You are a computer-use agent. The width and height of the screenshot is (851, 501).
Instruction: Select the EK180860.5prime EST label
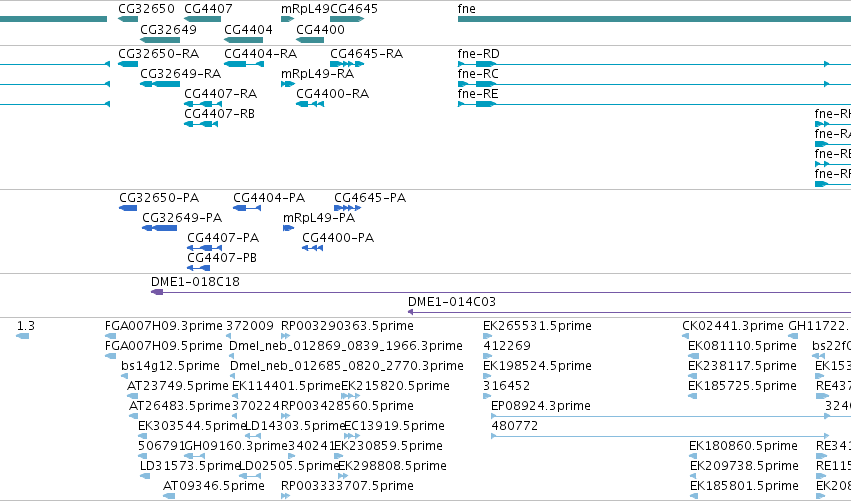pos(744,447)
